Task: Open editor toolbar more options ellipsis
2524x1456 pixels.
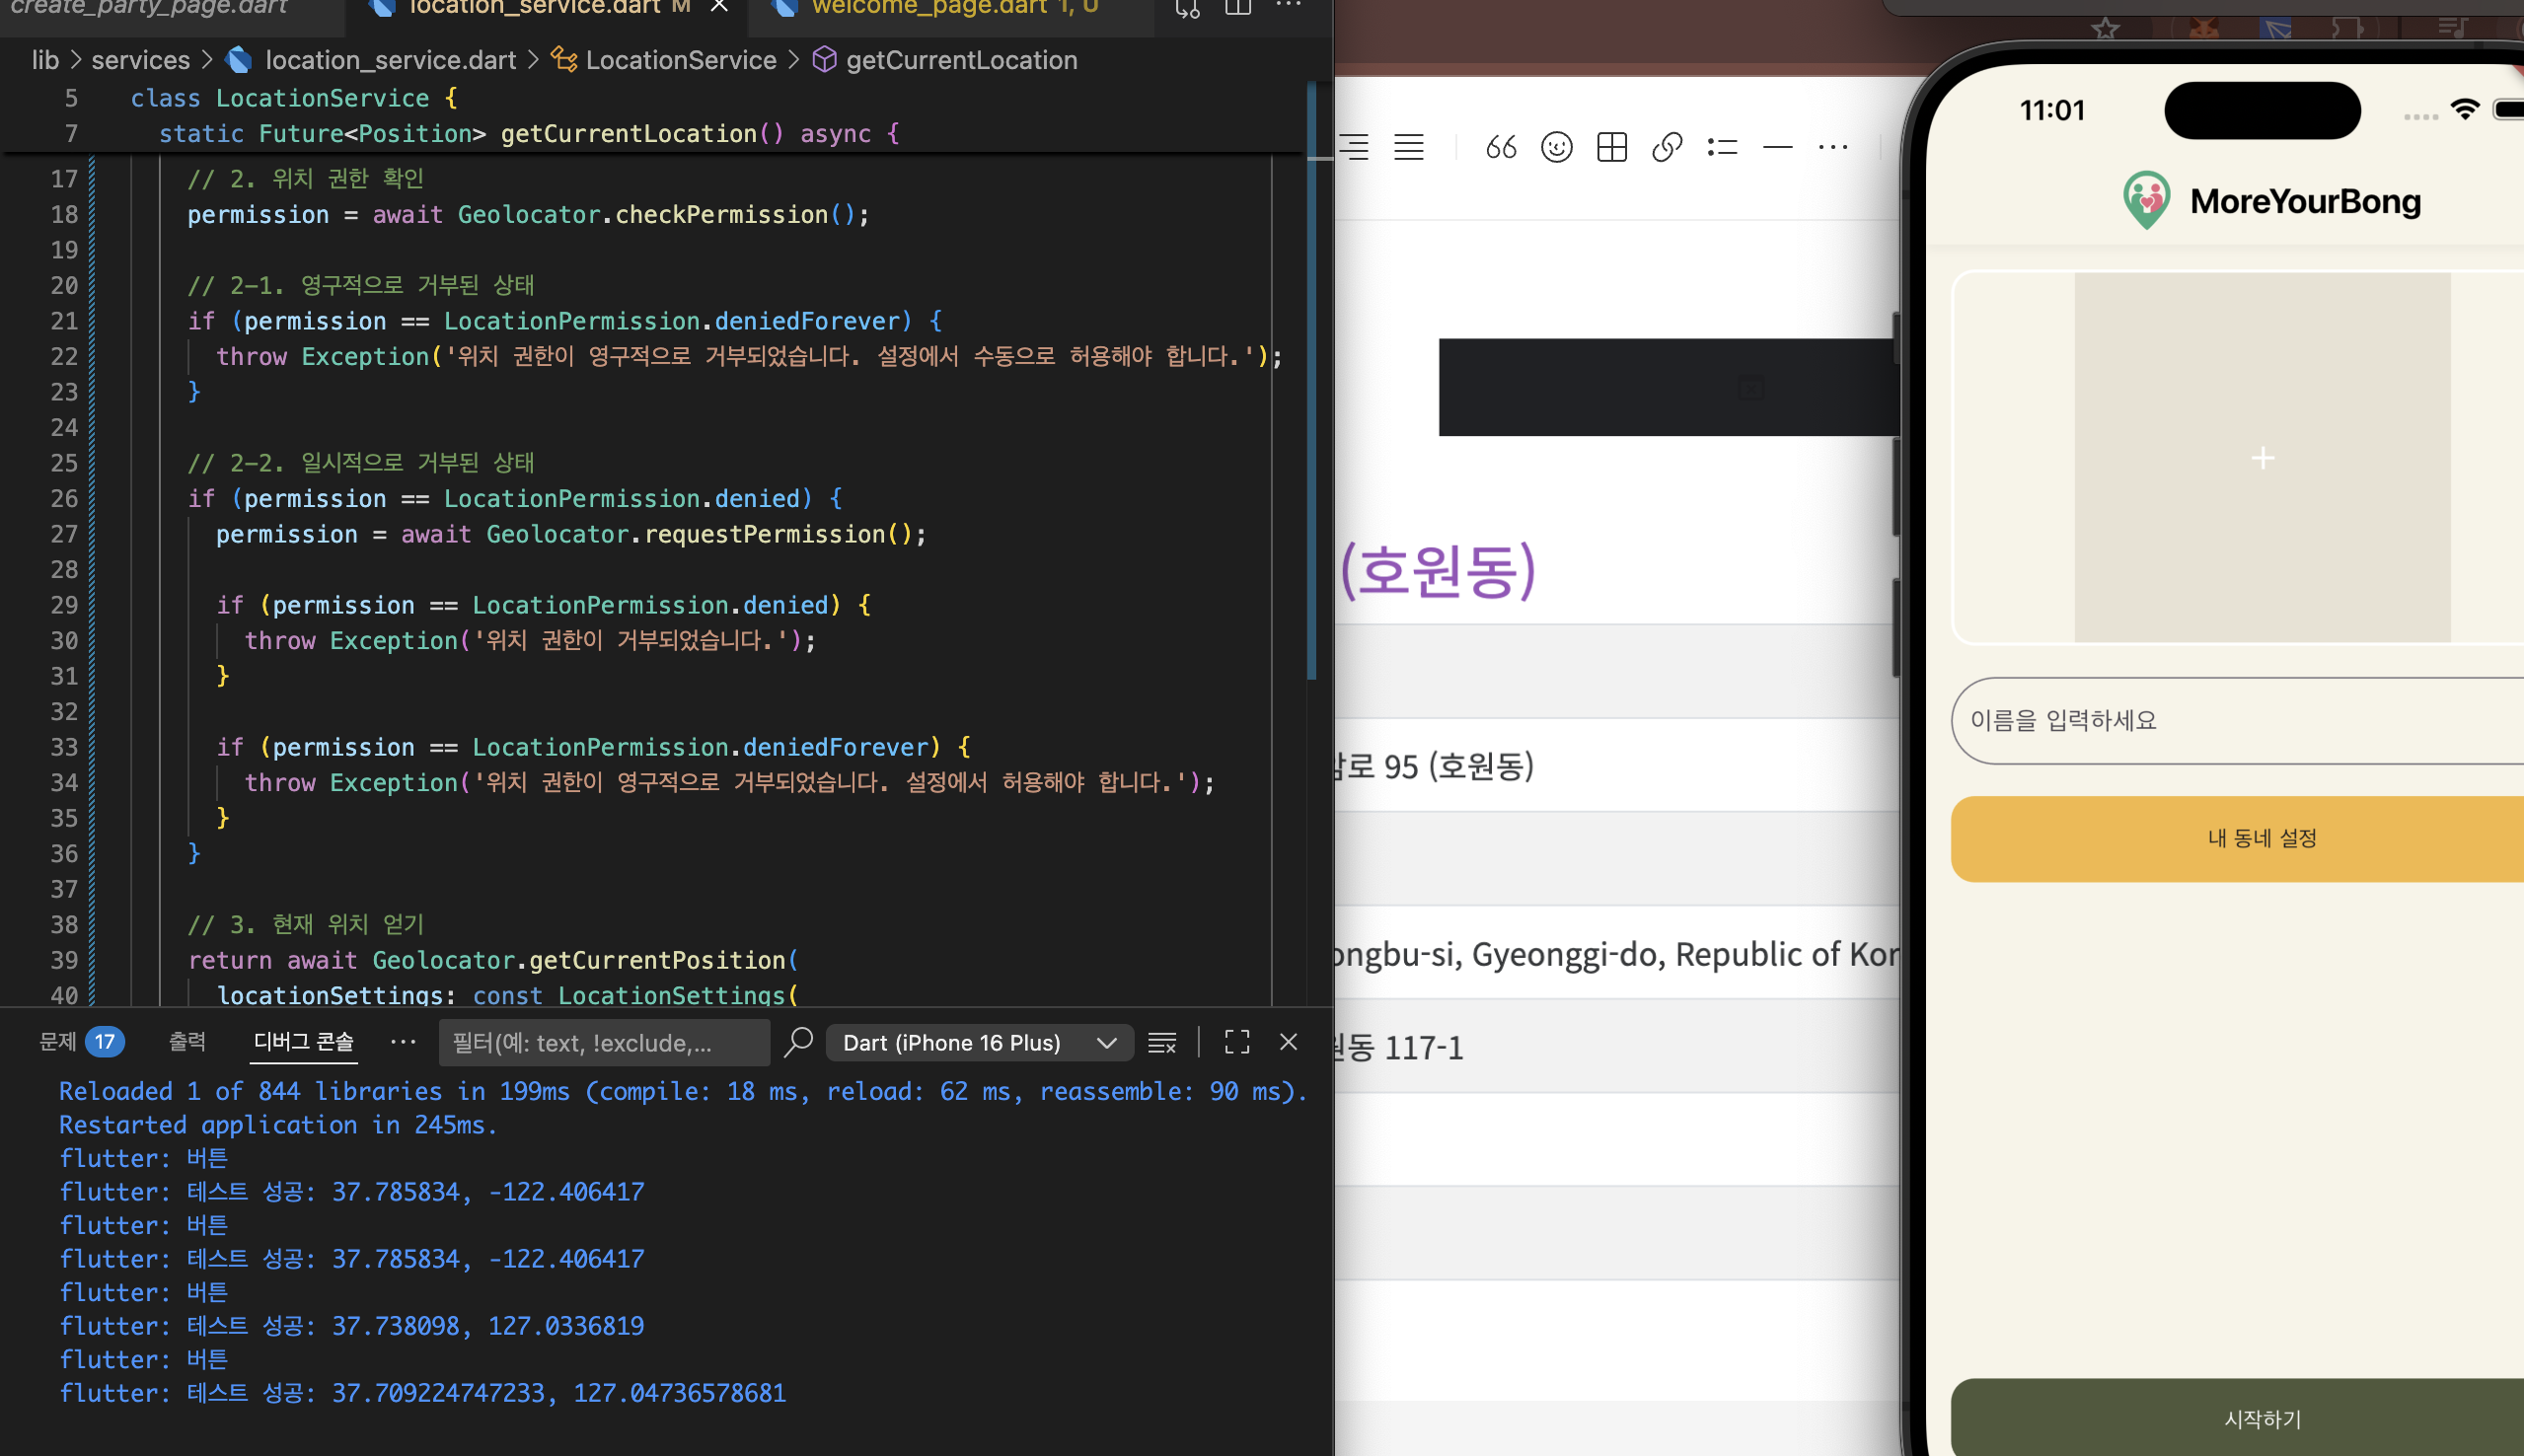Action: 1832,148
